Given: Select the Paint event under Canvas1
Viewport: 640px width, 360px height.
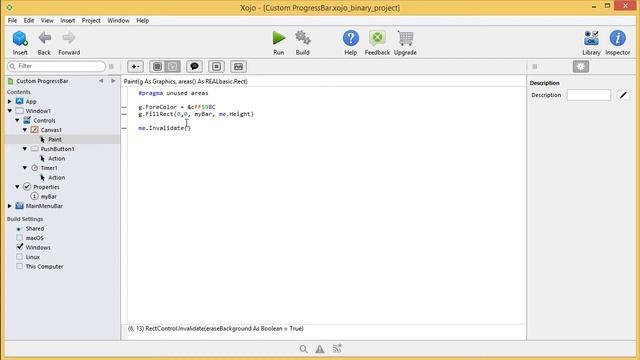Looking at the screenshot, I should [55, 140].
